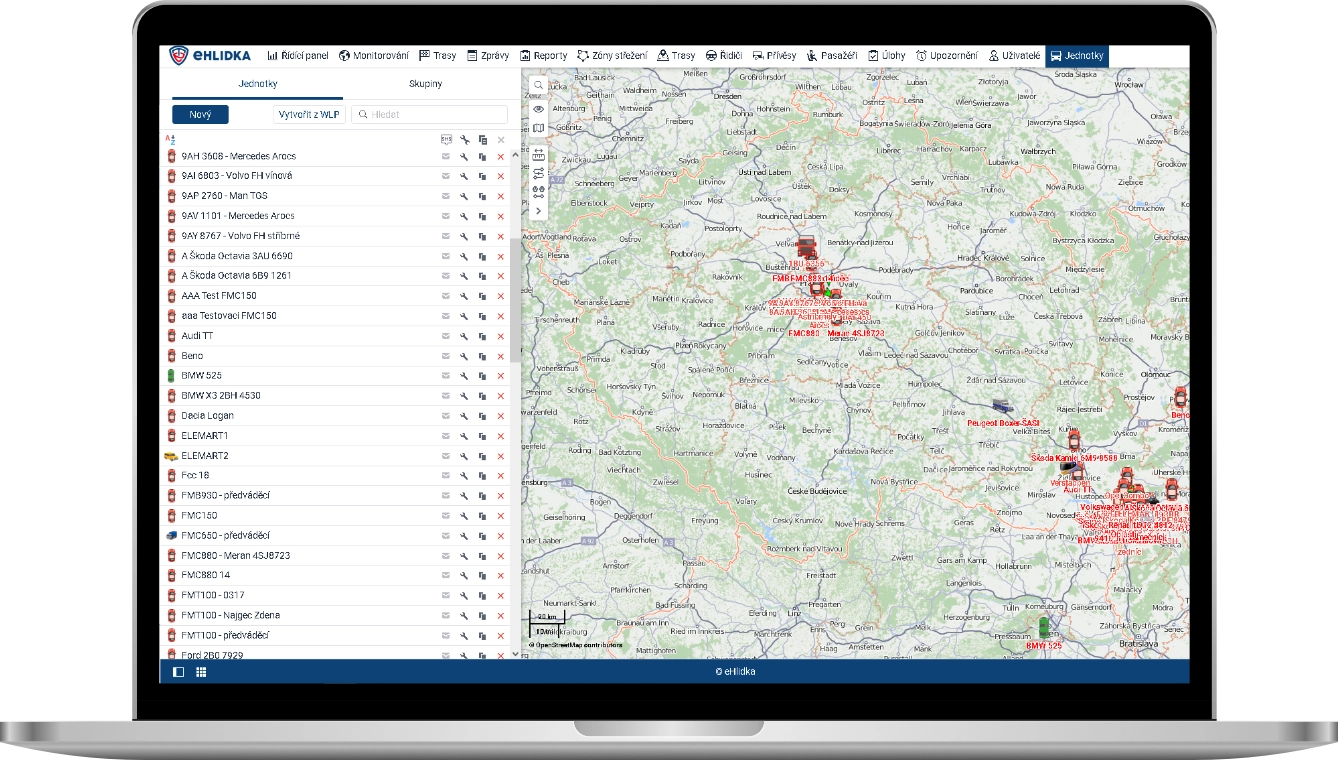Click the envelope icon for AAA Test FMC150

(446, 296)
